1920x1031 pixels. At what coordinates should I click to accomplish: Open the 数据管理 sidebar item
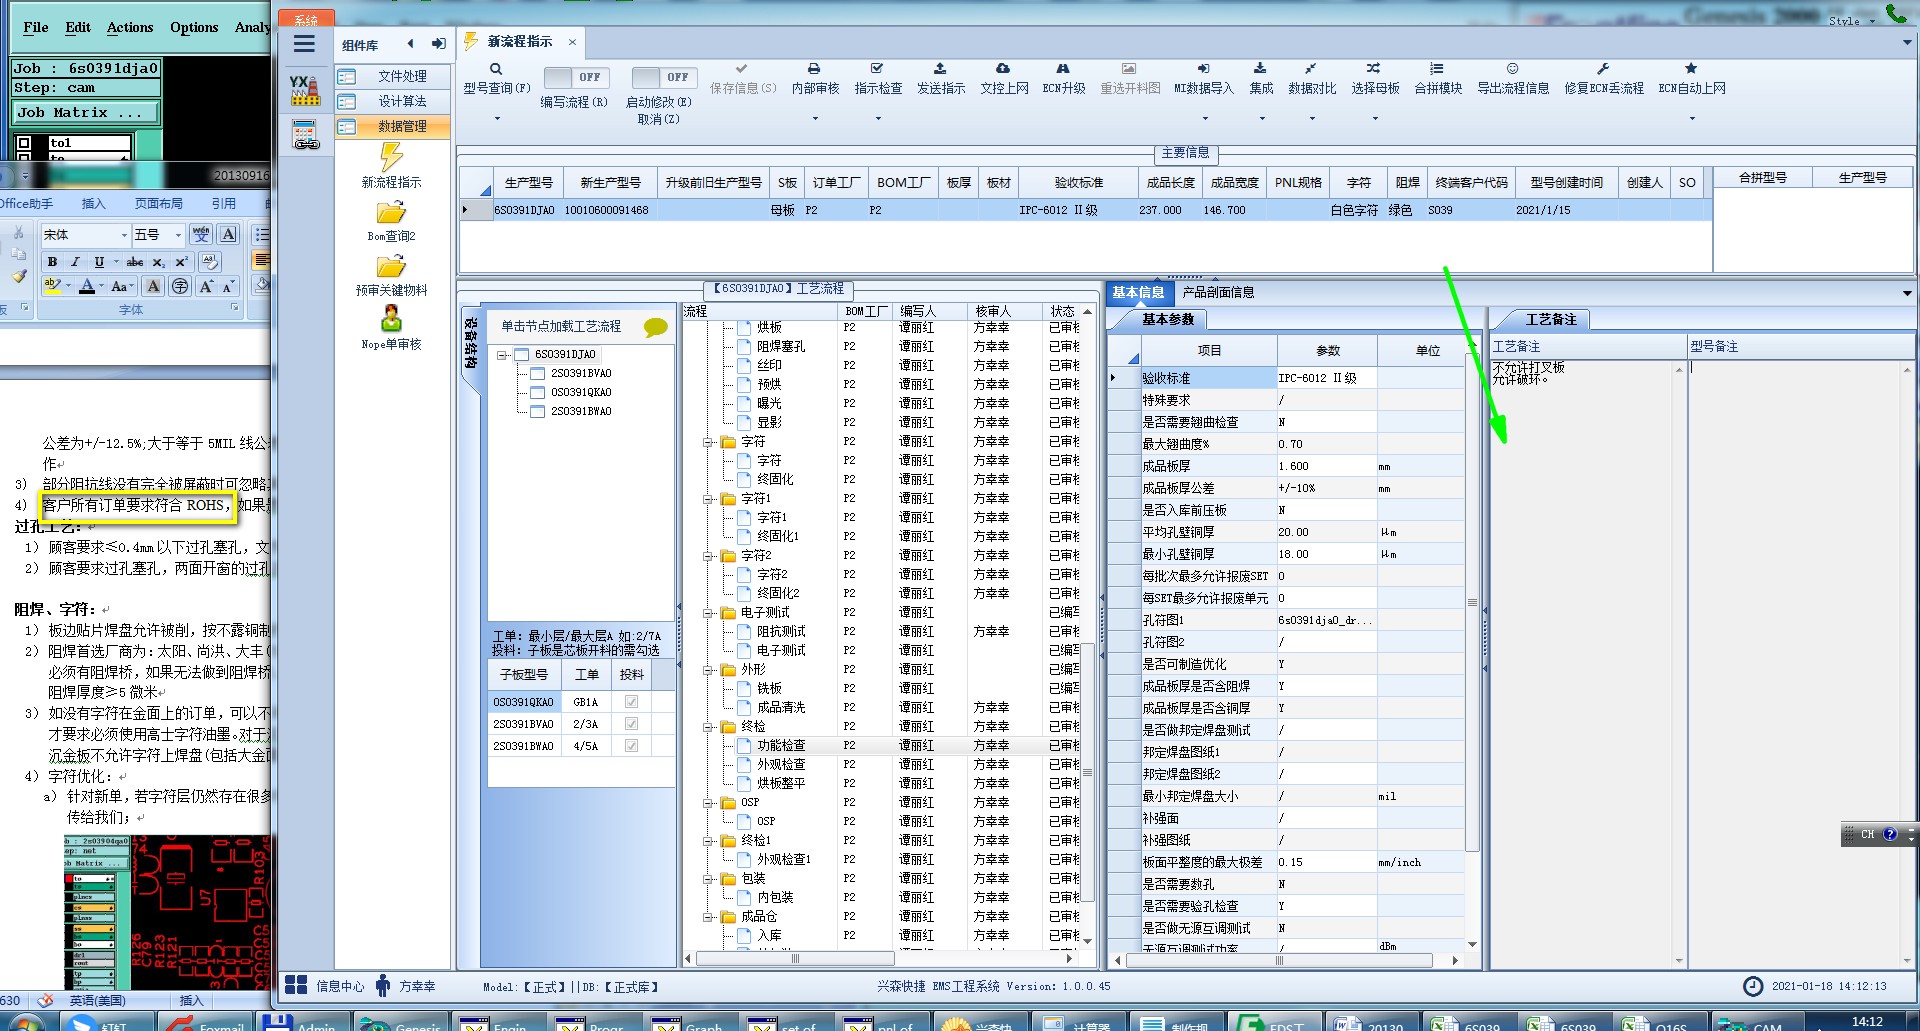click(392, 126)
